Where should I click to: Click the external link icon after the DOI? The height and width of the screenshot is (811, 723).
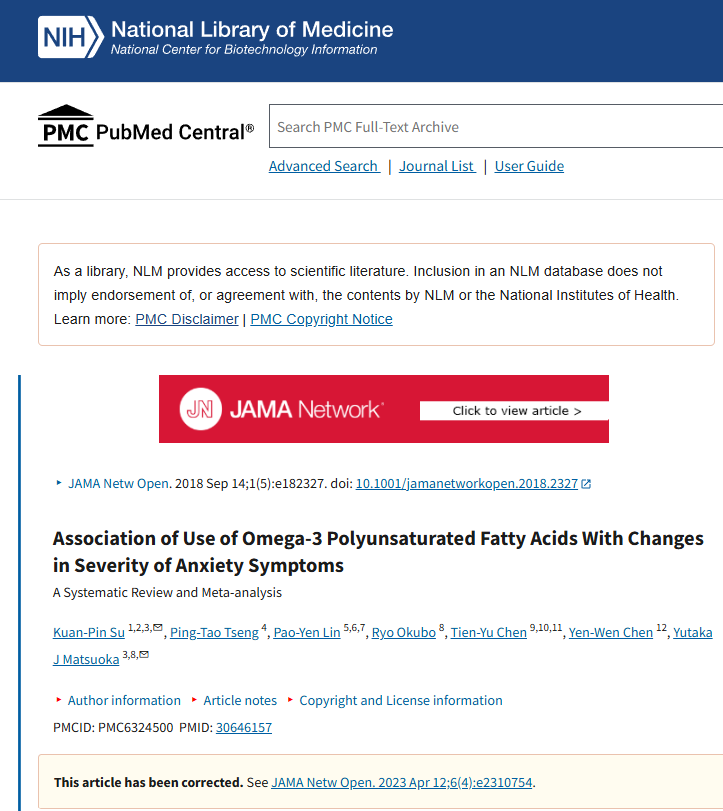(586, 484)
